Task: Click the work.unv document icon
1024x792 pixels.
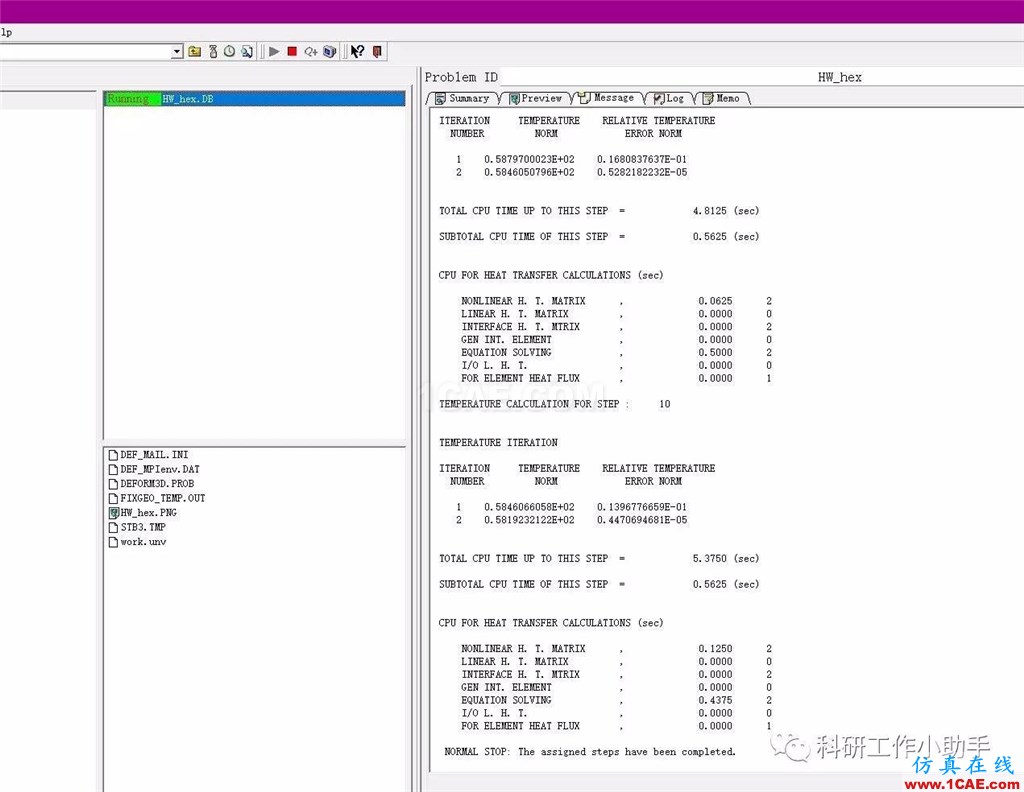Action: tap(114, 542)
